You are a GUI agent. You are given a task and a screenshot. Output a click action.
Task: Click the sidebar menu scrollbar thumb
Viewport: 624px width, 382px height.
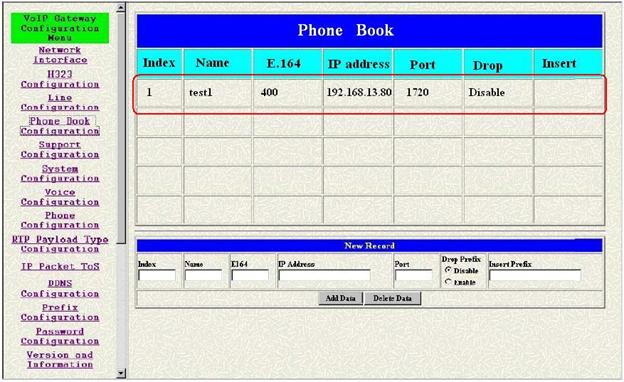point(121,127)
